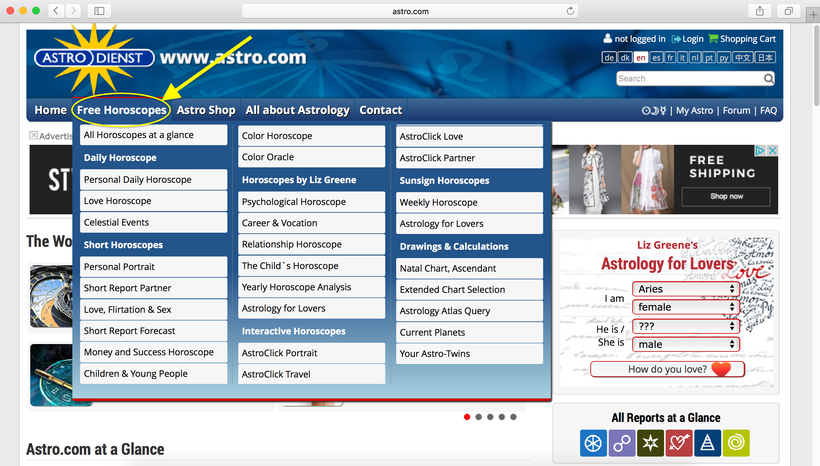Open the Shopping Cart icon link

pyautogui.click(x=713, y=39)
